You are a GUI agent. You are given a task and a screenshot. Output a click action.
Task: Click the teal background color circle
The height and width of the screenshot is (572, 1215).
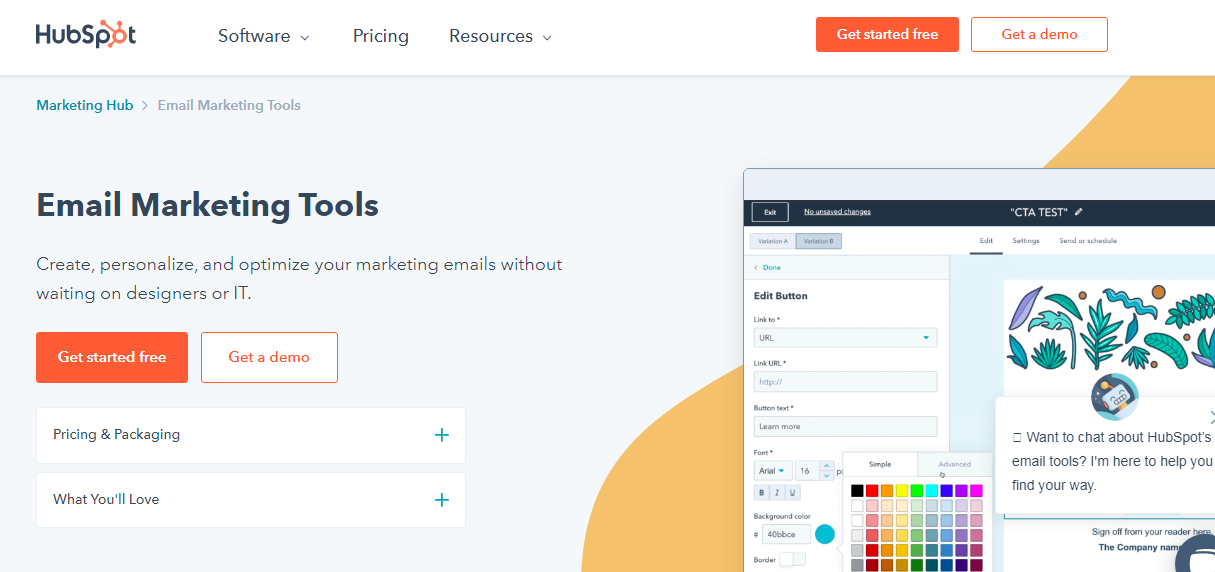tap(825, 534)
